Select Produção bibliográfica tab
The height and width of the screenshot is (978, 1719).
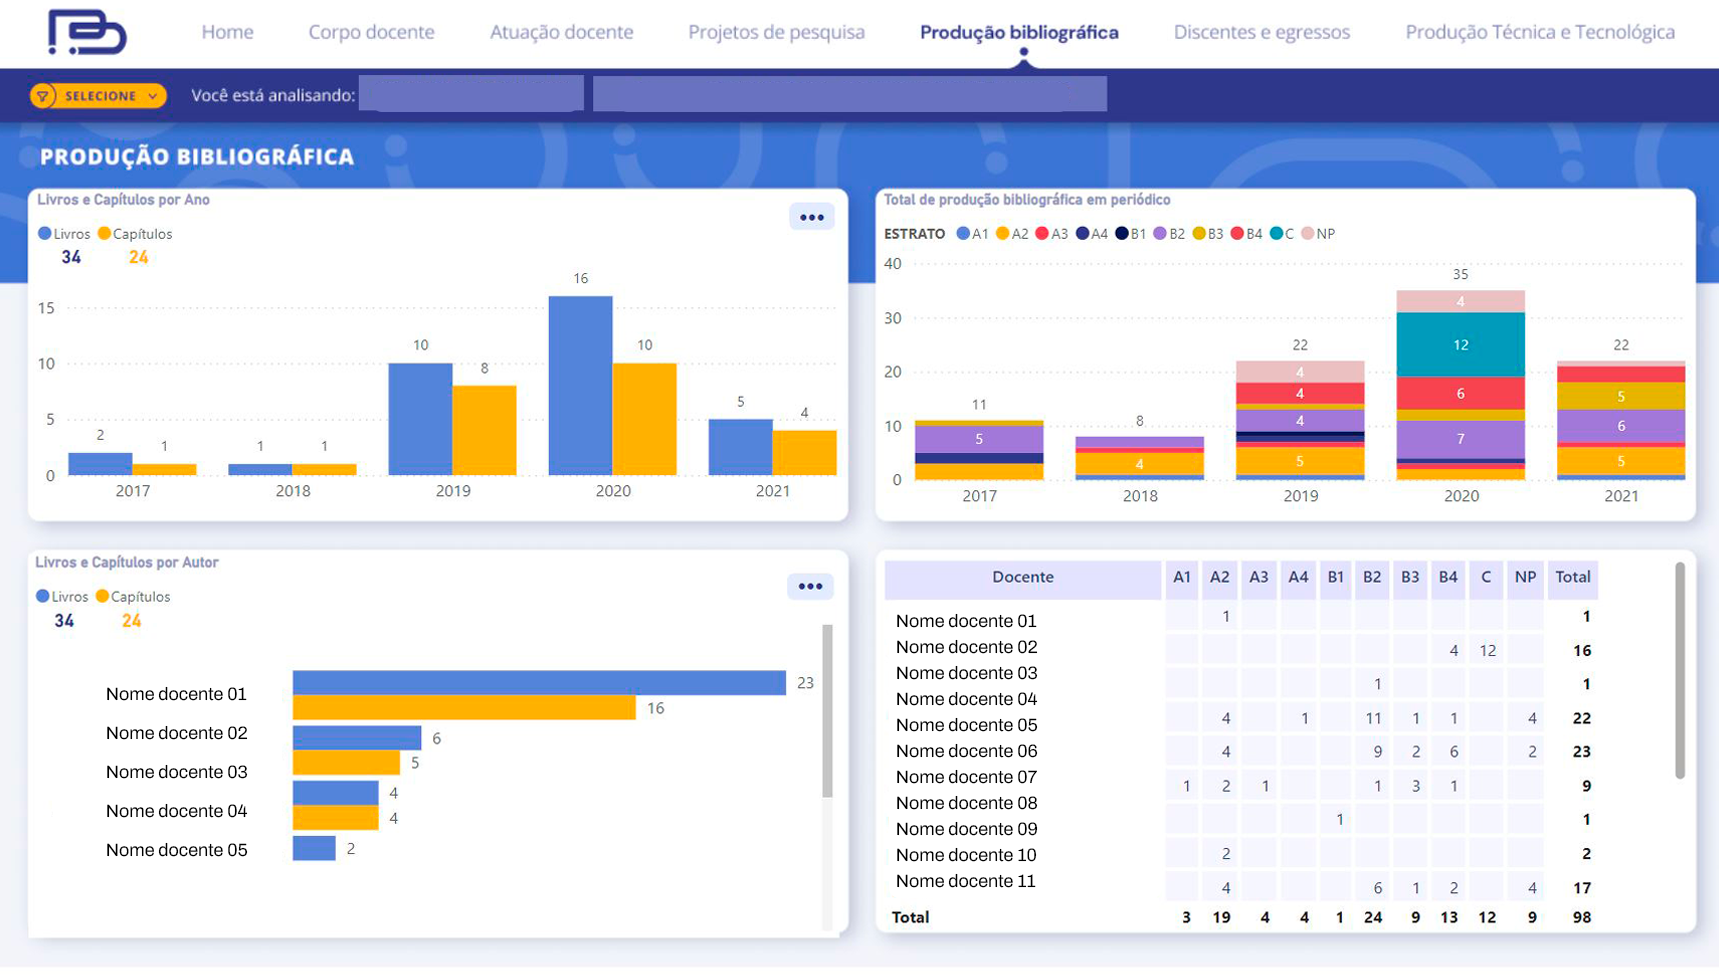click(x=1019, y=32)
